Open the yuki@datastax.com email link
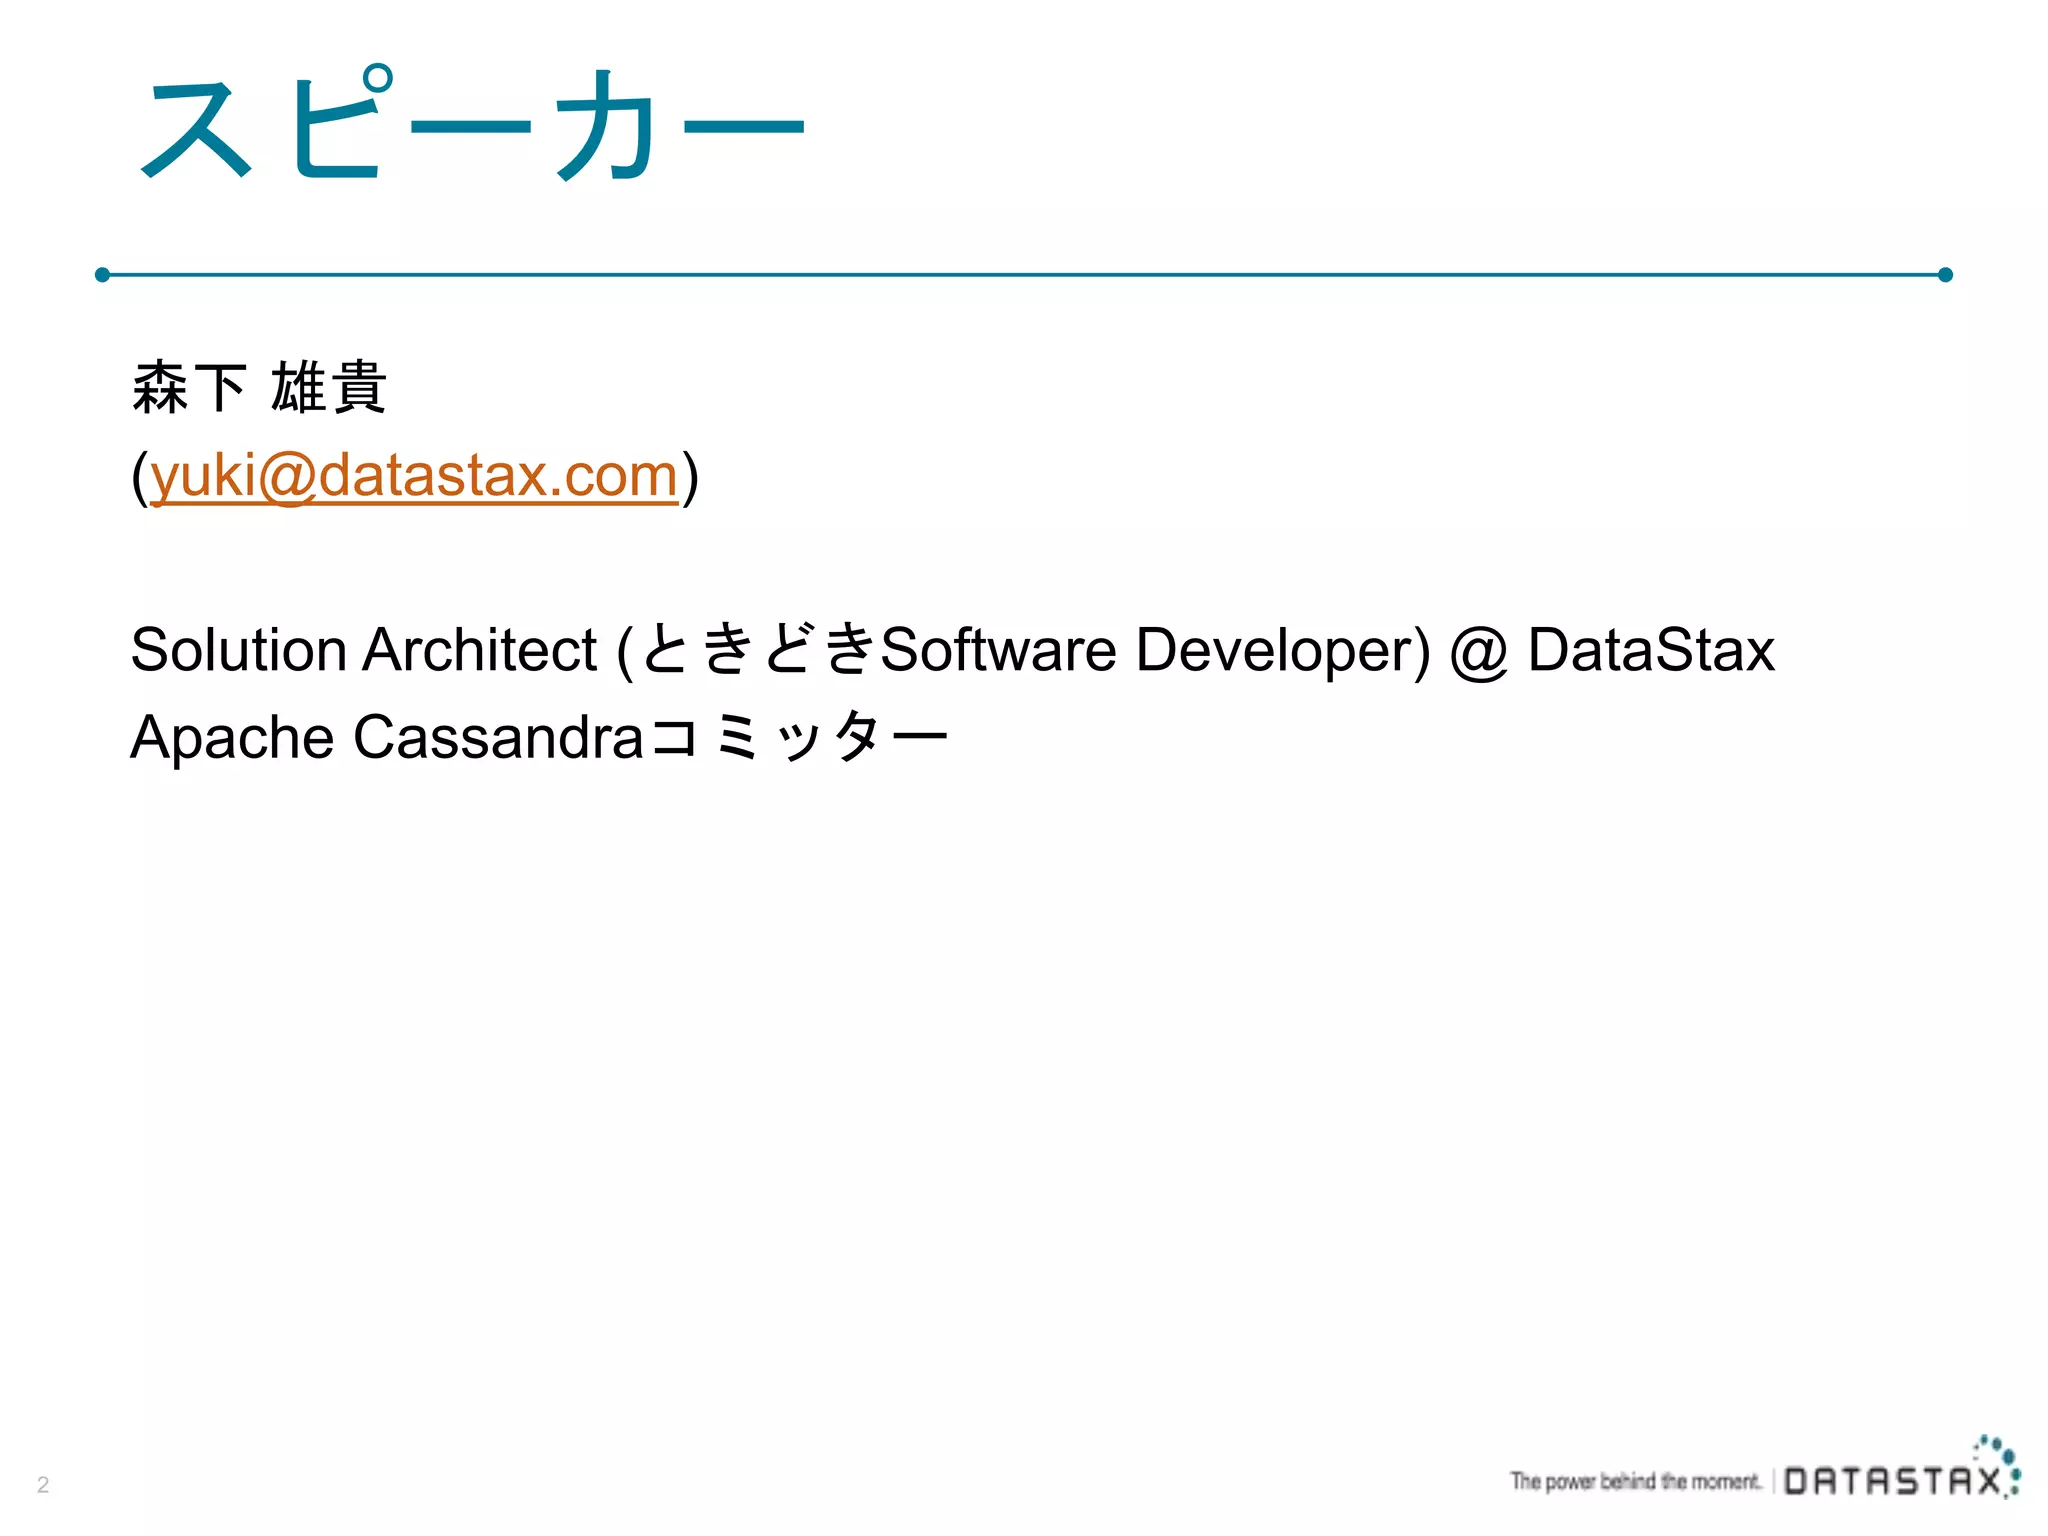The width and height of the screenshot is (2048, 1536). (x=414, y=475)
